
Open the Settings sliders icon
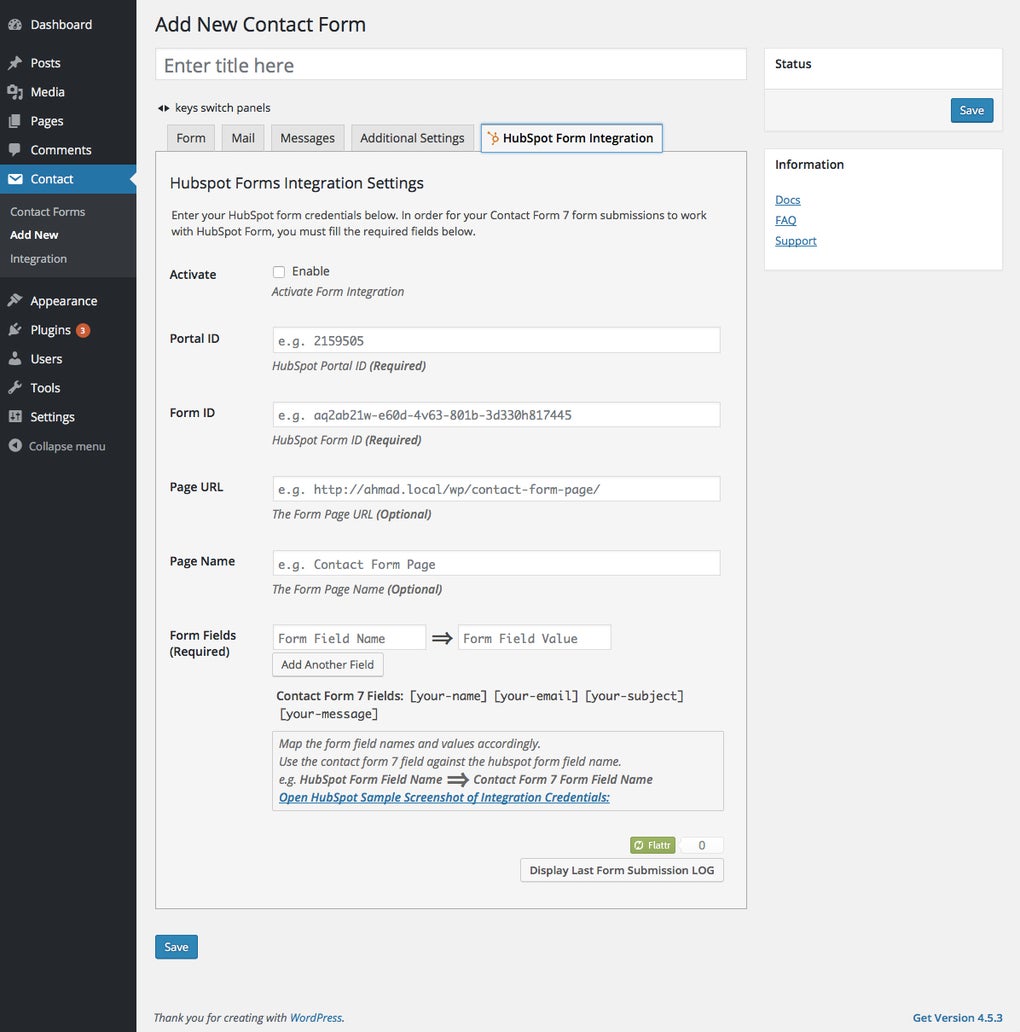tap(16, 416)
